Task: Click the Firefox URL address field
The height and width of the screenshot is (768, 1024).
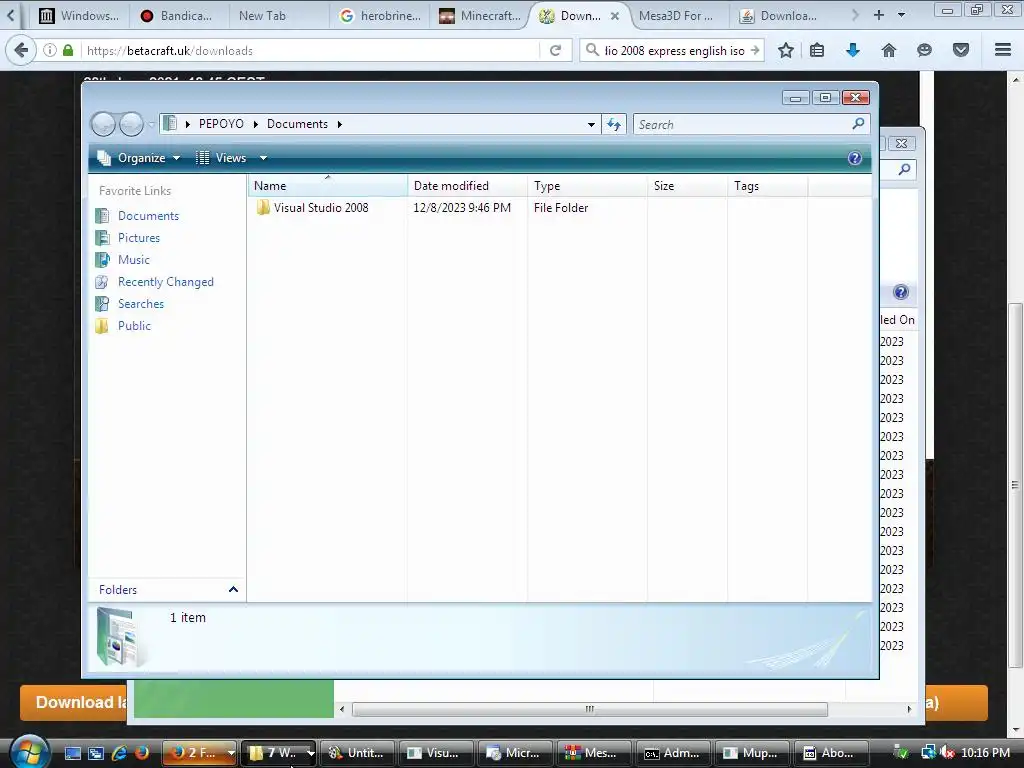Action: coord(310,50)
